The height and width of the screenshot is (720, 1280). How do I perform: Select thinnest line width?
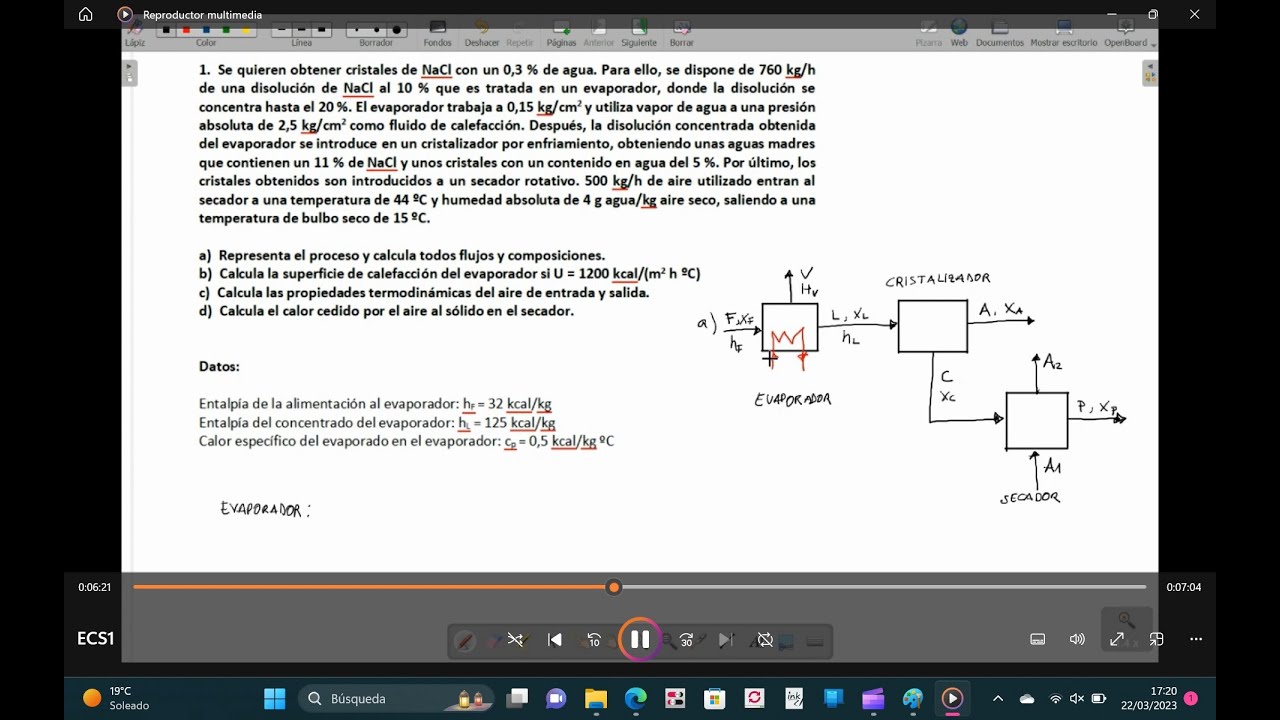tap(282, 30)
